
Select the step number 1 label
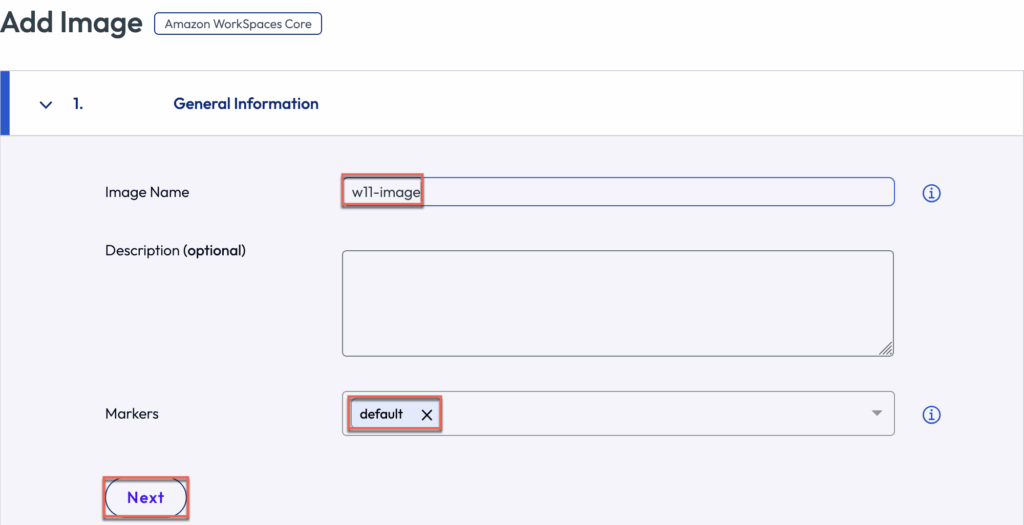pyautogui.click(x=78, y=104)
